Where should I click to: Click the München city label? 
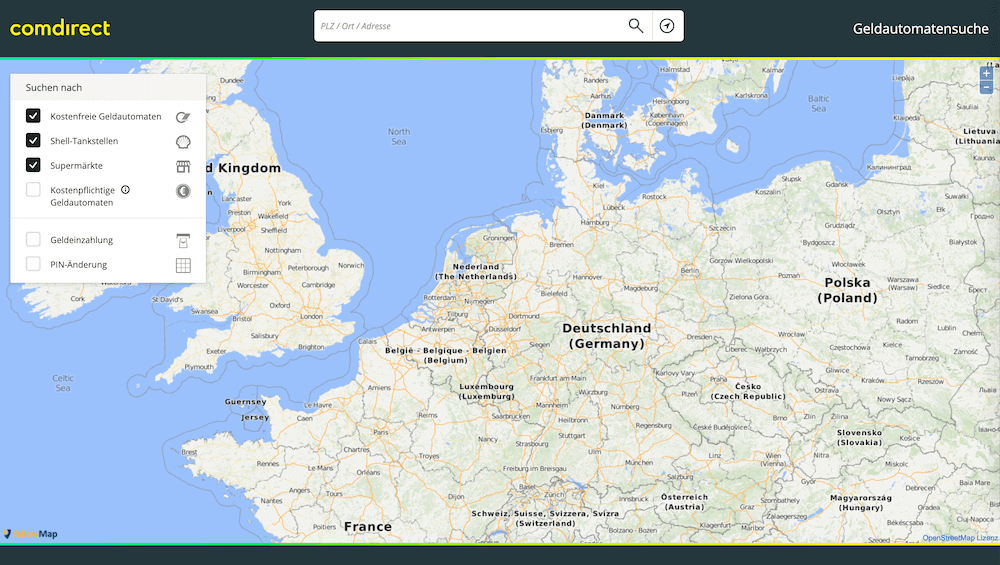click(638, 462)
